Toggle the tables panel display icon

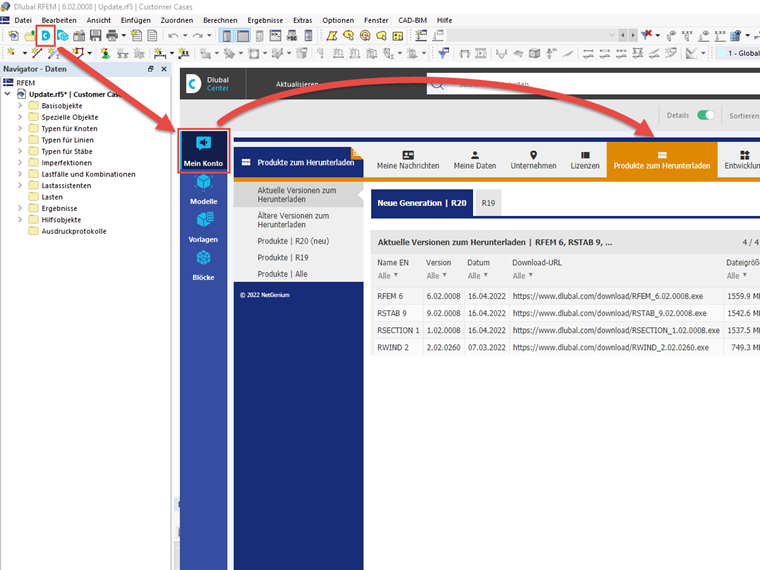coord(243,35)
